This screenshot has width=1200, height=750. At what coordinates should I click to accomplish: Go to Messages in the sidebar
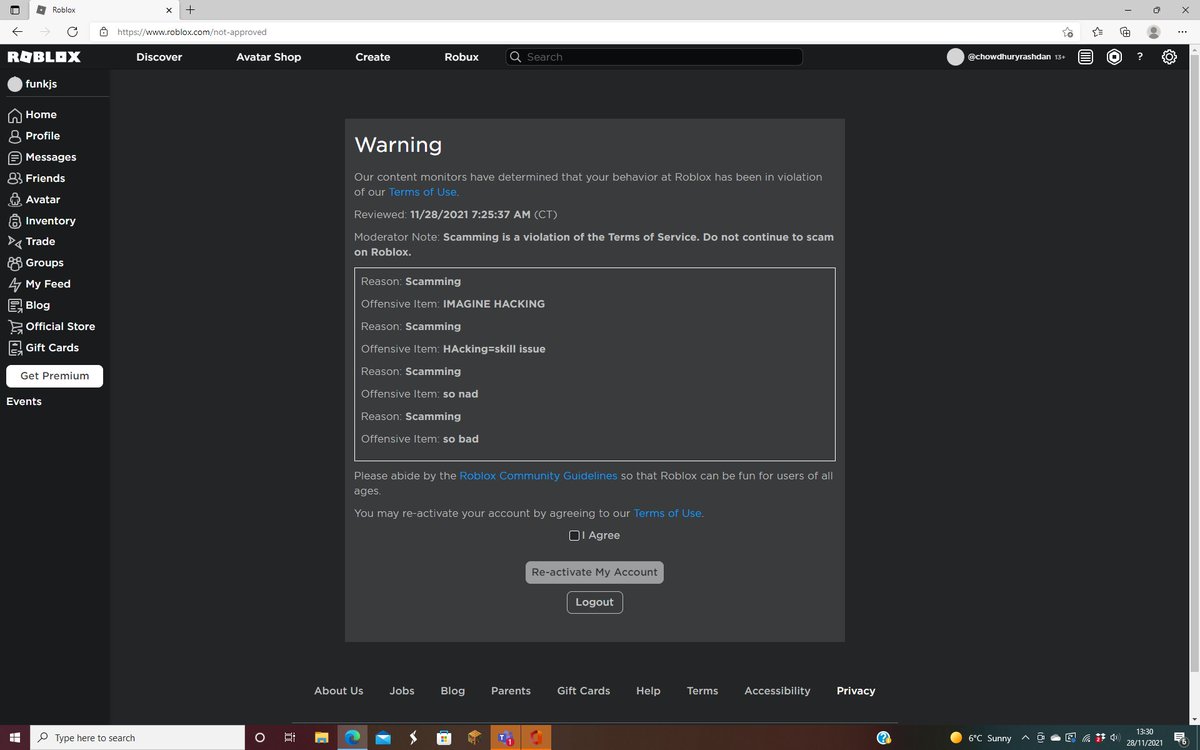point(42,157)
